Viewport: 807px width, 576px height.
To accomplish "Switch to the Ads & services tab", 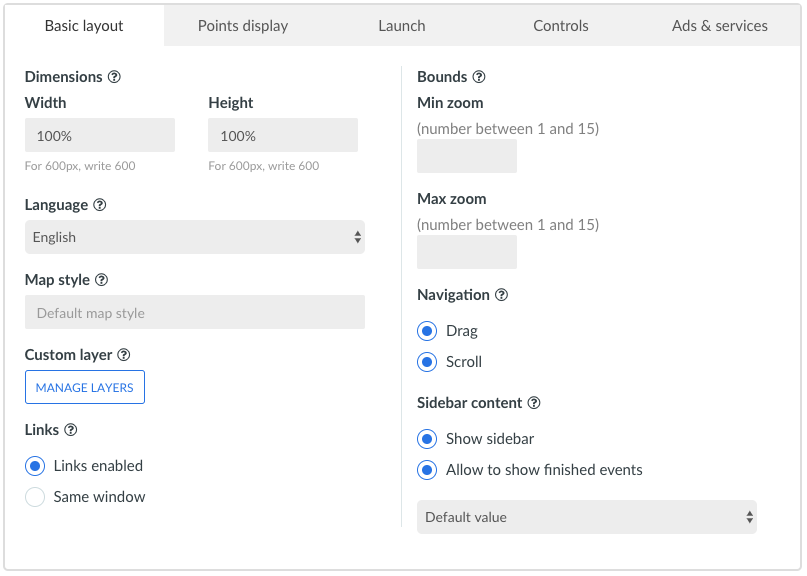I will click(719, 25).
